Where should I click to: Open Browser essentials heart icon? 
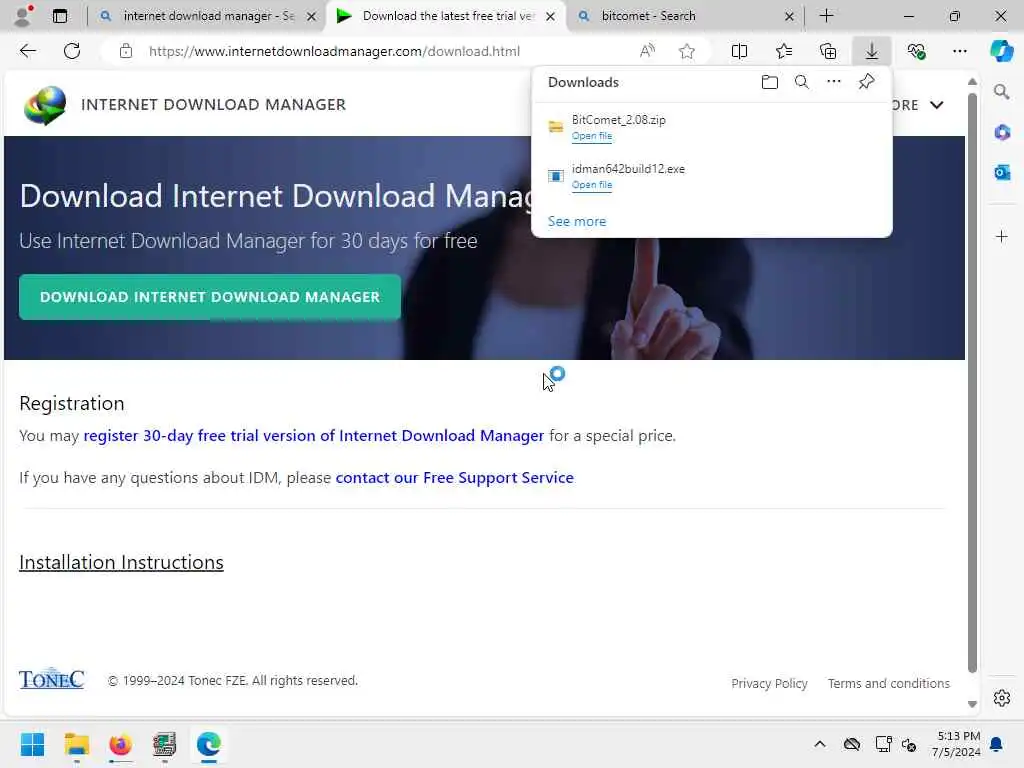pos(916,51)
